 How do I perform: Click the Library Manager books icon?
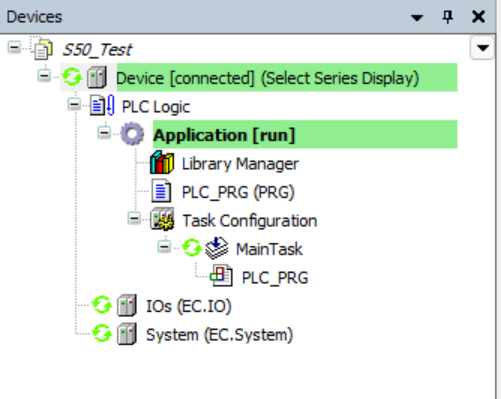click(162, 163)
